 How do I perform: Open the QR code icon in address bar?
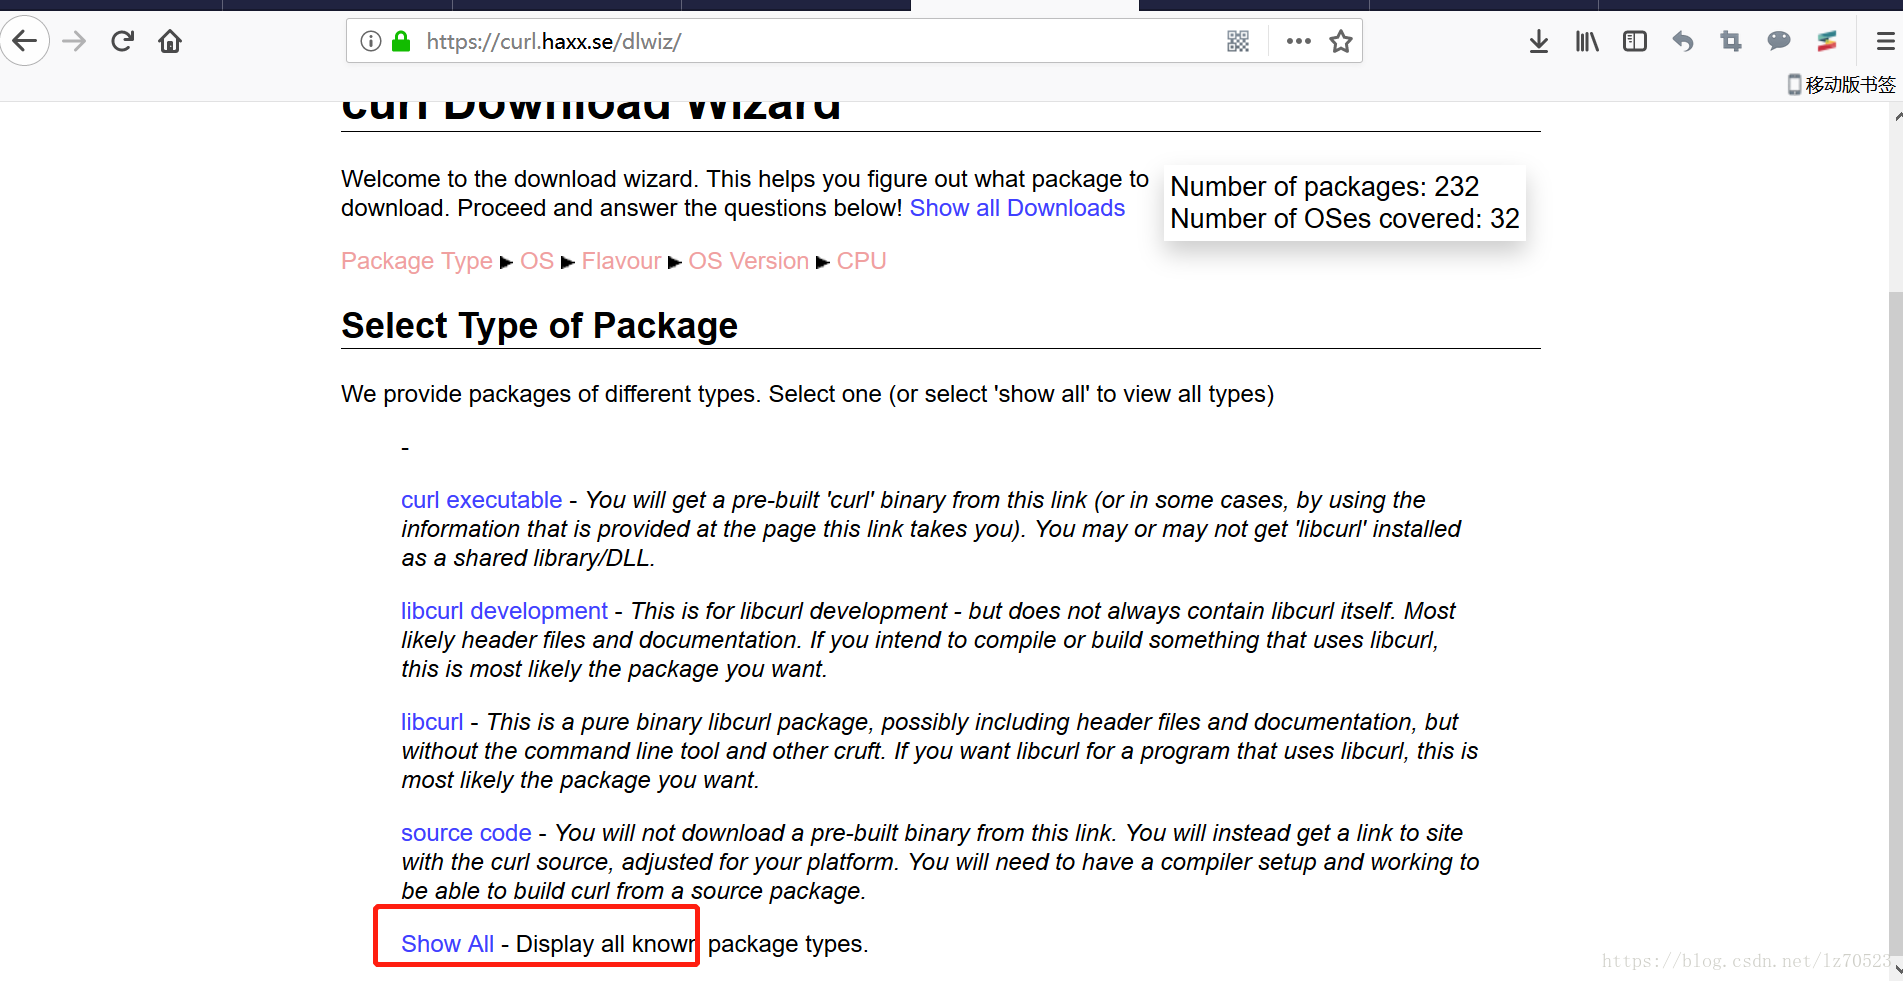(x=1238, y=41)
